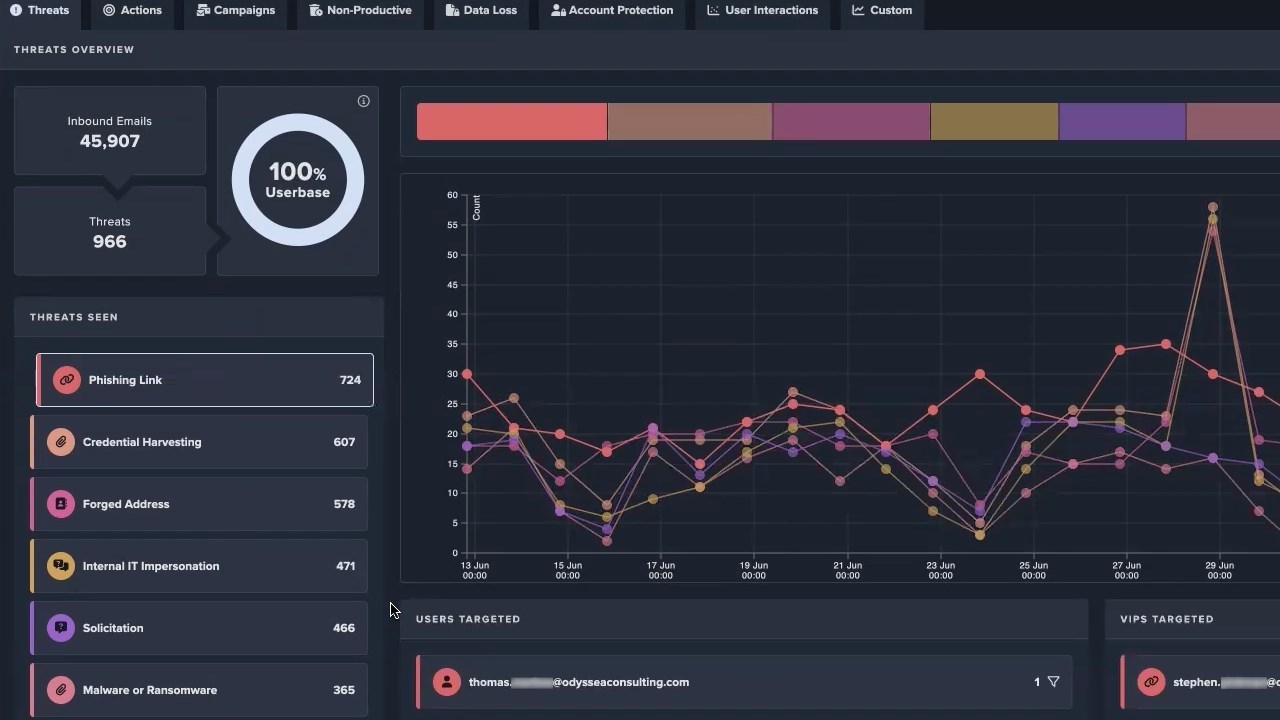This screenshot has width=1280, height=720.
Task: Click the filter funnel icon in thomas row
Action: 1053,682
